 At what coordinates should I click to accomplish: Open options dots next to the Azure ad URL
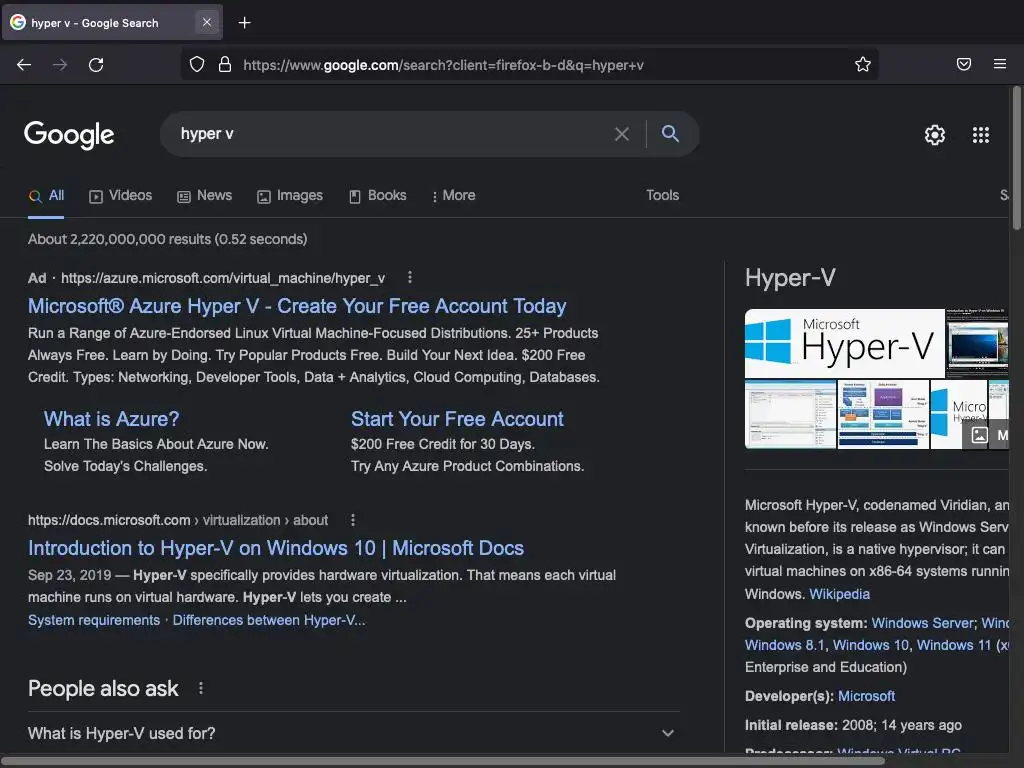409,278
